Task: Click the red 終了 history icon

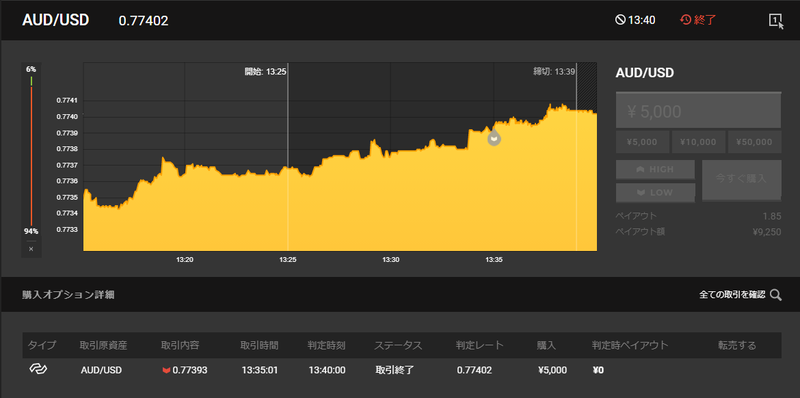Action: coord(686,20)
